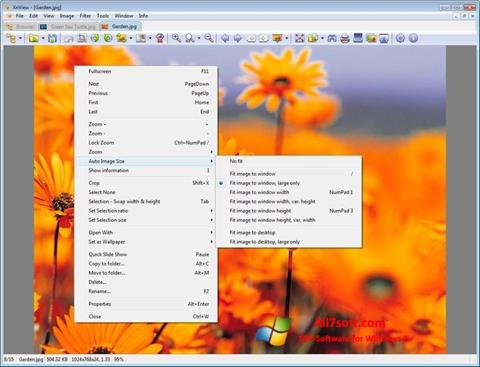Screen dimensions: 480x367
Task: Click the rotate right green icon
Action: pos(108,38)
